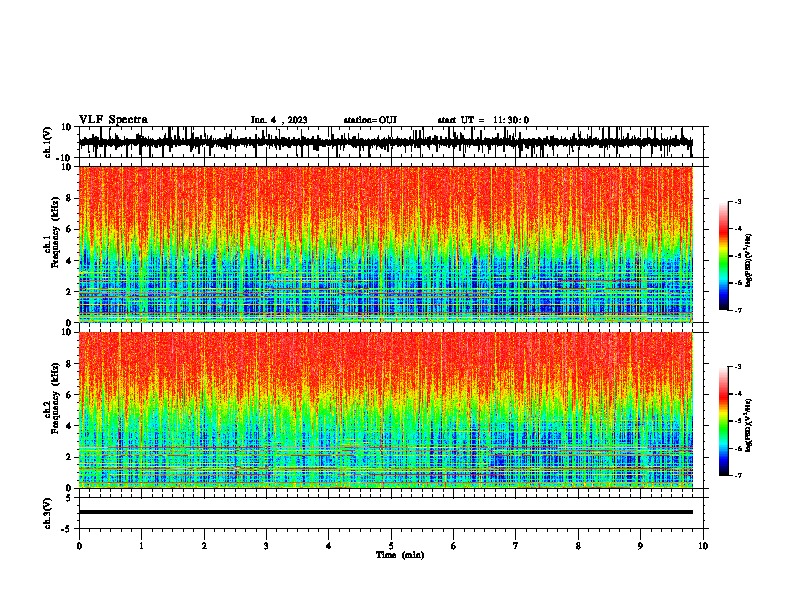Click ch.2 frequency axis tick label "8"
This screenshot has height=612, width=792.
(x=69, y=364)
